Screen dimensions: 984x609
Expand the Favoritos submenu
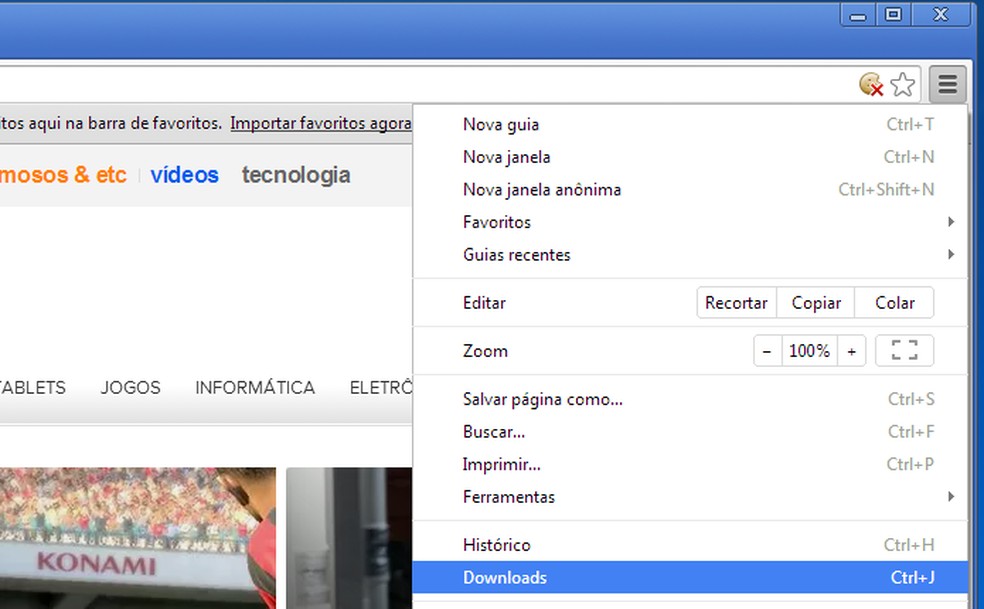tap(950, 221)
